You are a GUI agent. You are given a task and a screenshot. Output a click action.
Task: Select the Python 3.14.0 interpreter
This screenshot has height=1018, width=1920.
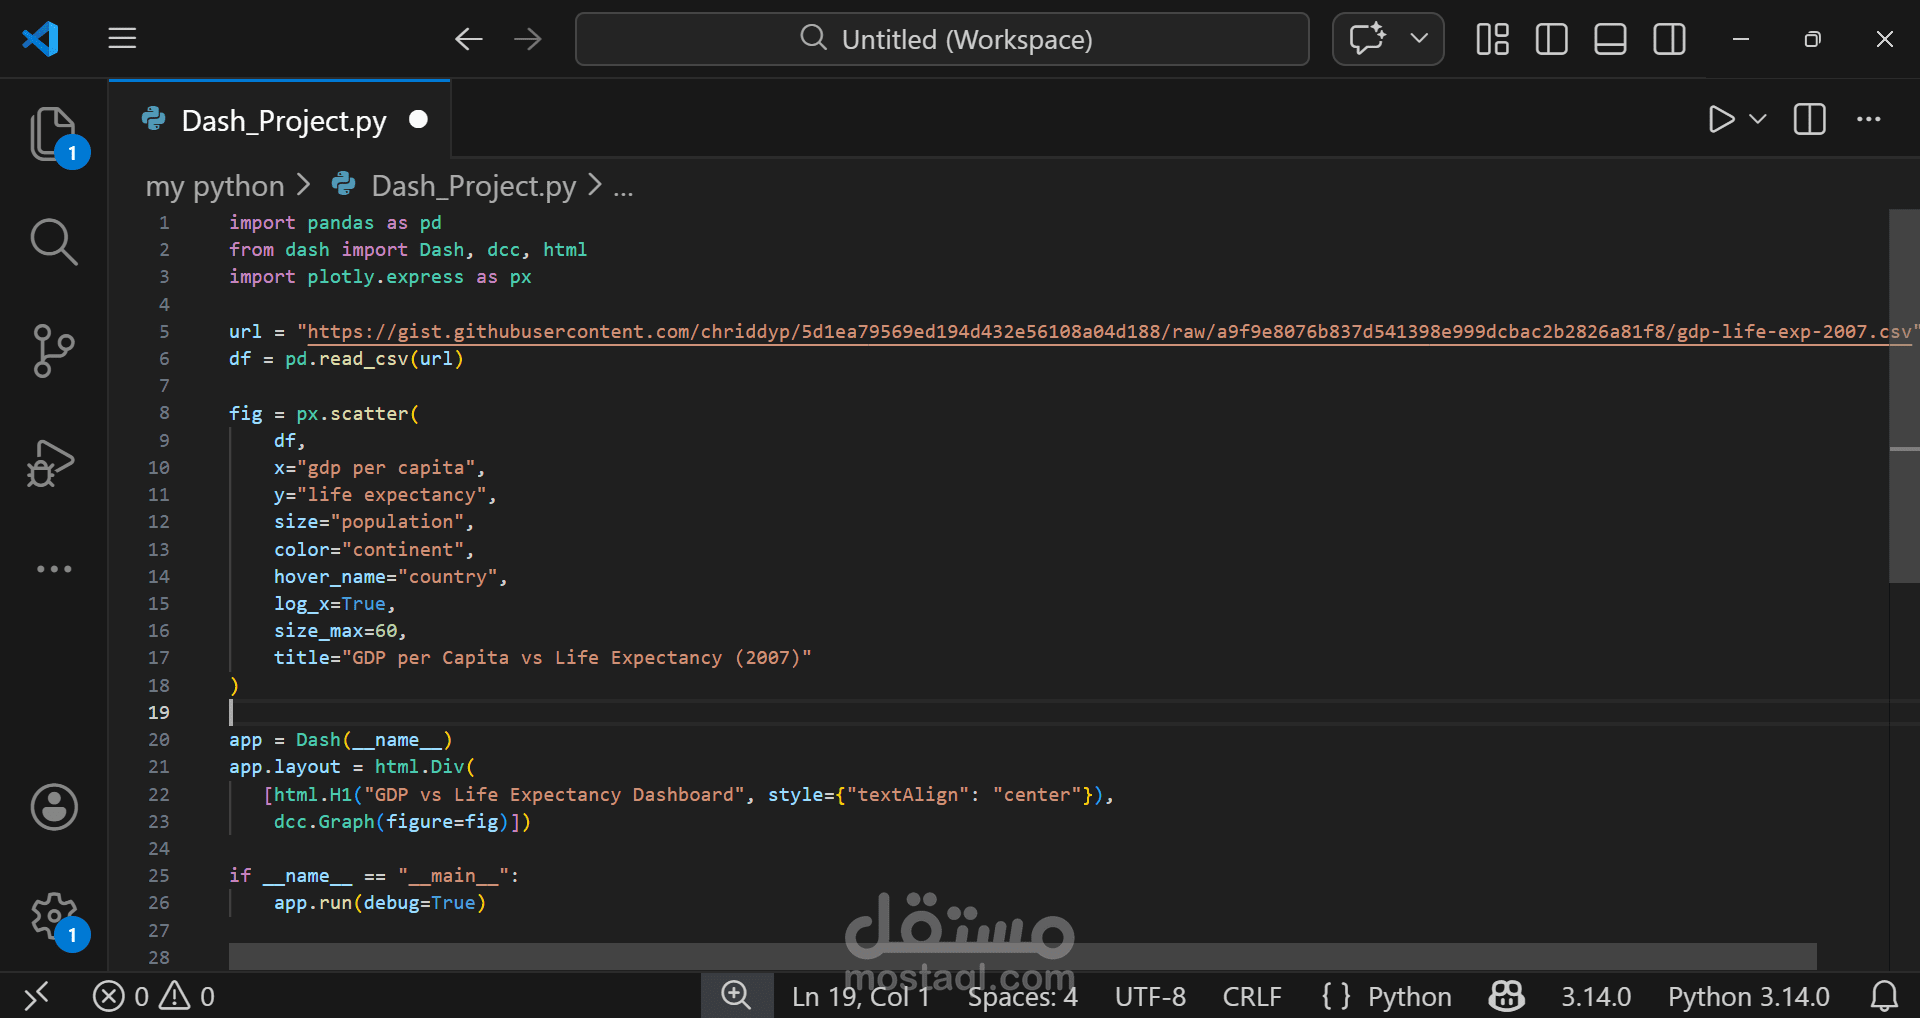click(1748, 997)
